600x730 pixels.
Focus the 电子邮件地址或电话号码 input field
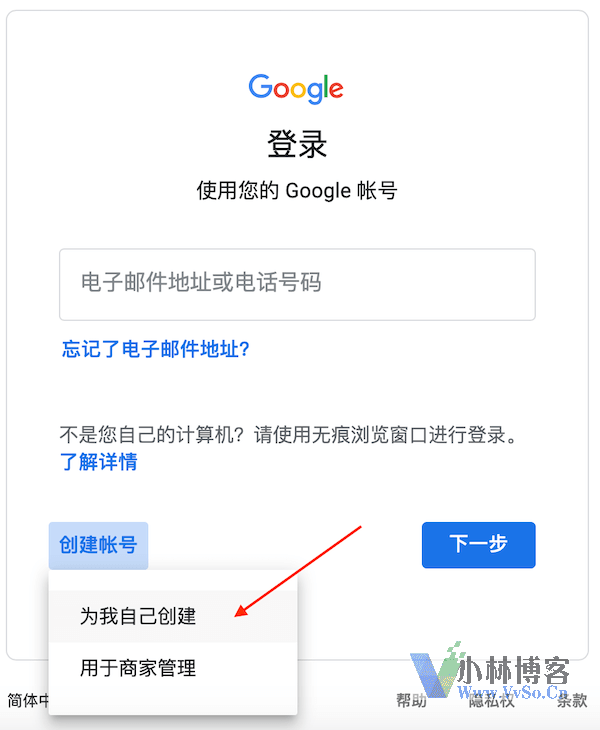tap(297, 284)
